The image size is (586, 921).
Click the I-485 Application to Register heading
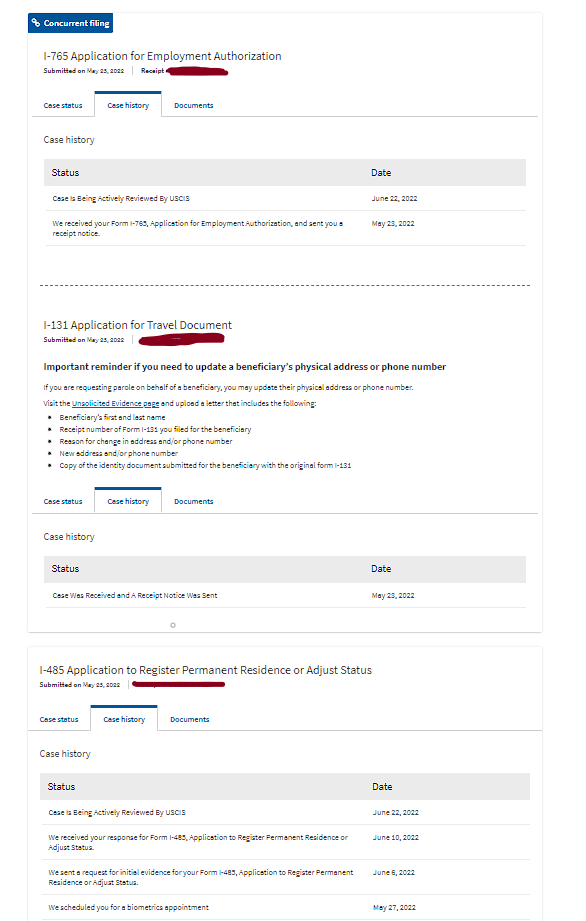(x=206, y=670)
